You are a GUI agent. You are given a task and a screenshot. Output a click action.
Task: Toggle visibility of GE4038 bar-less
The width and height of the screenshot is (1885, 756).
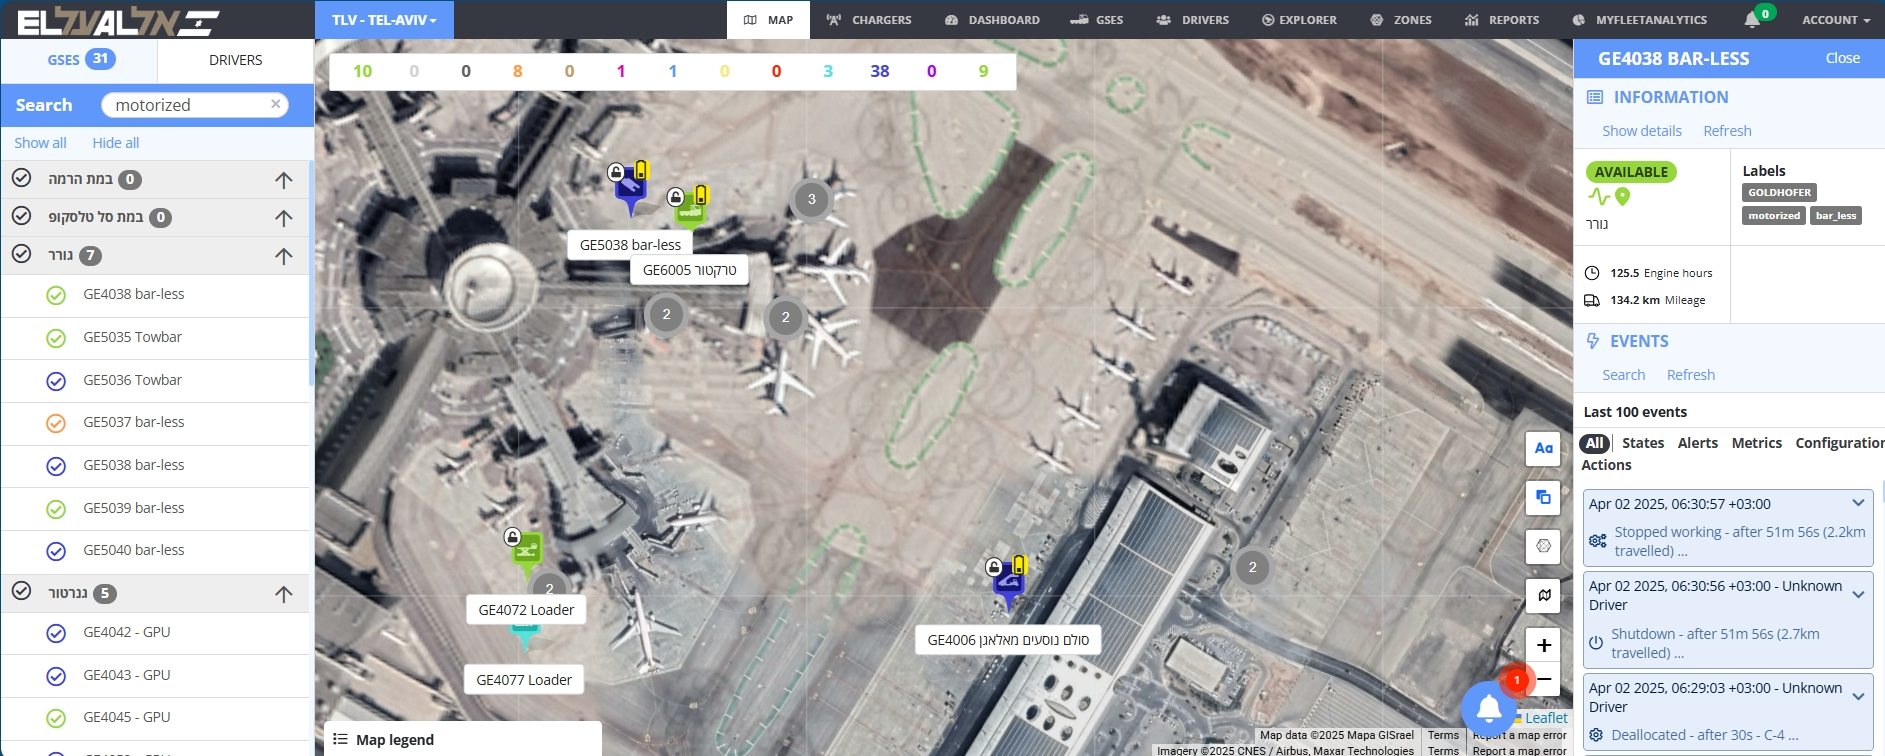[56, 295]
